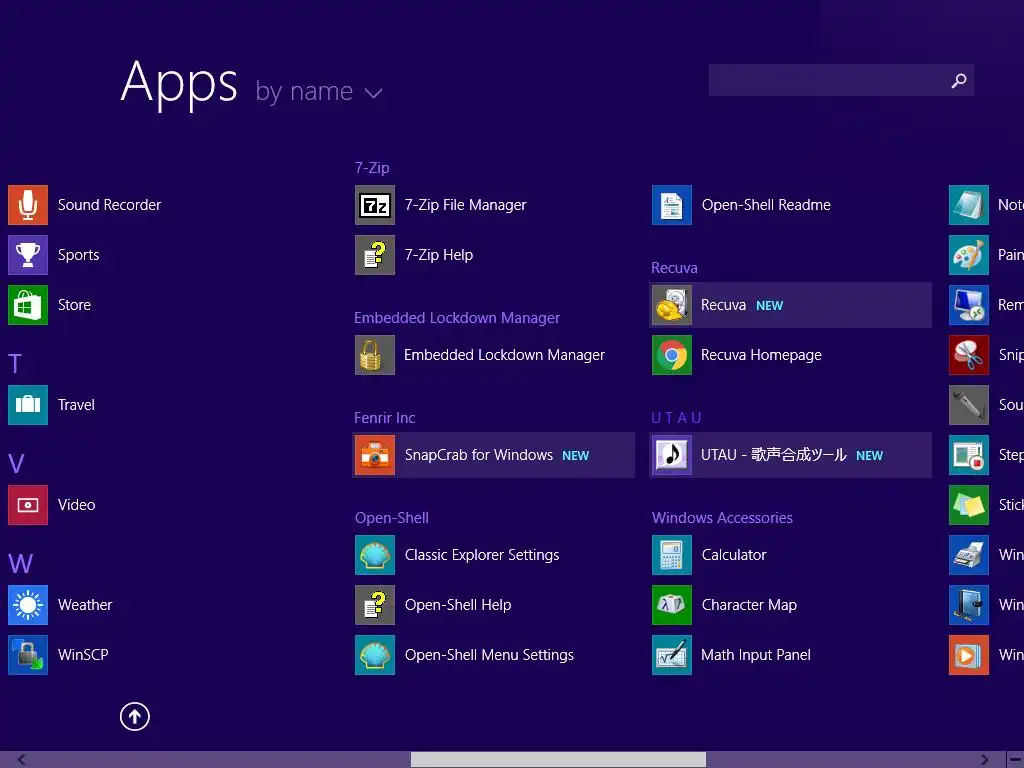Image resolution: width=1024 pixels, height=768 pixels.
Task: Click the zoom-out minus button in the corner
Action: 1016,760
